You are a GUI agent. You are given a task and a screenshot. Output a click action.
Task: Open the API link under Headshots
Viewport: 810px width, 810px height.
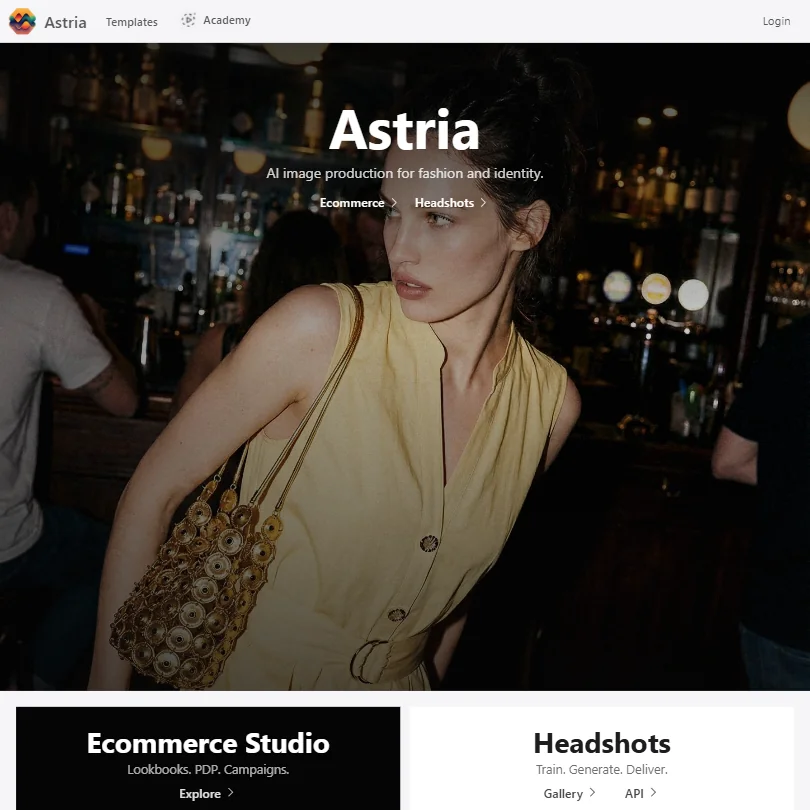tap(634, 793)
